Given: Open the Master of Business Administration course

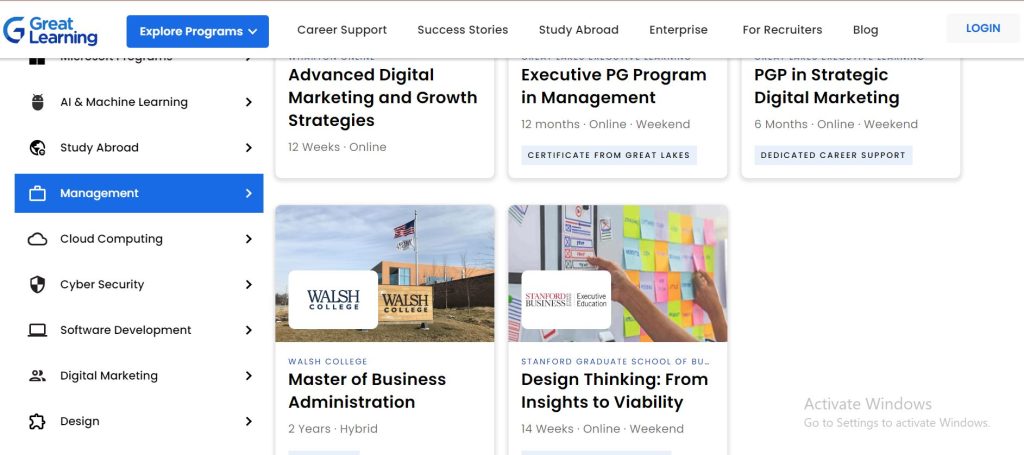Looking at the screenshot, I should click(x=367, y=391).
